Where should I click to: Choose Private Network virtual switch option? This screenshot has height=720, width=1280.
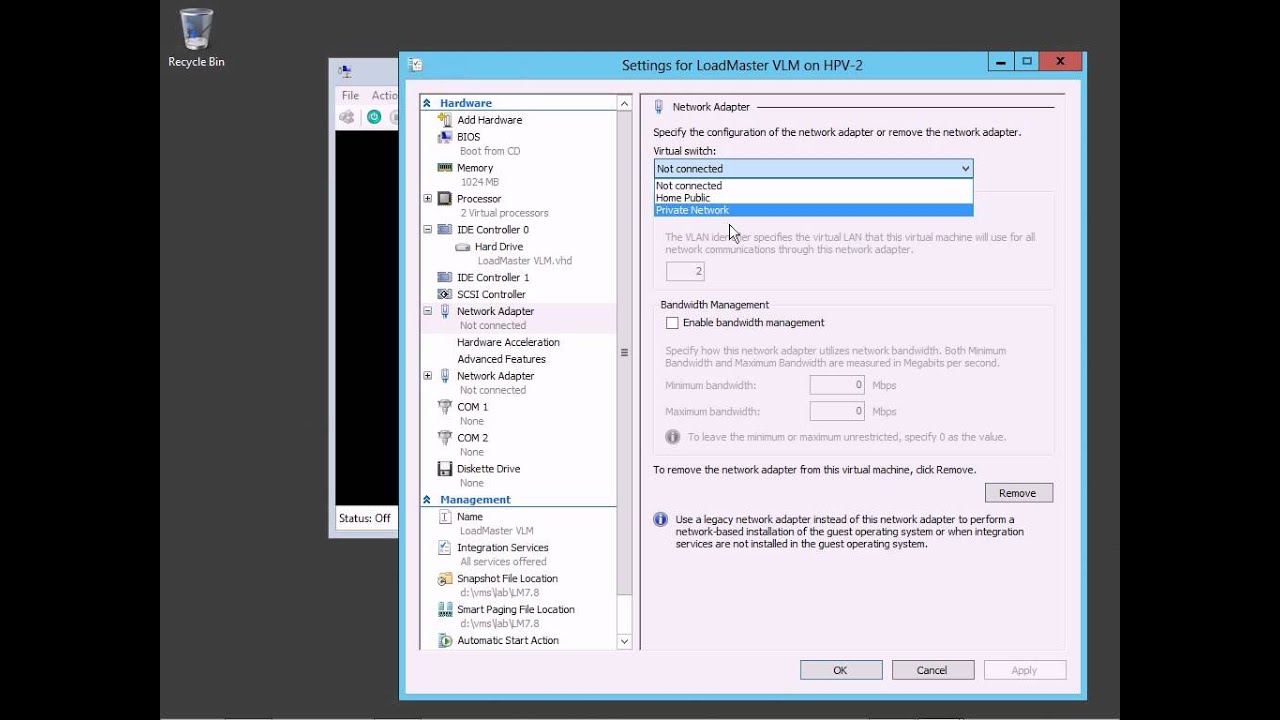pyautogui.click(x=813, y=210)
